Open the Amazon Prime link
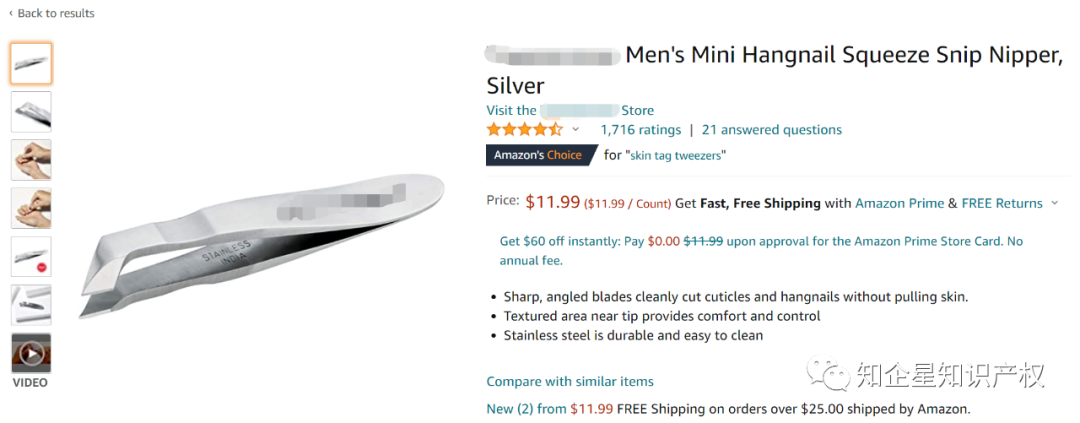Viewport: 1080px width, 423px height. click(x=899, y=203)
